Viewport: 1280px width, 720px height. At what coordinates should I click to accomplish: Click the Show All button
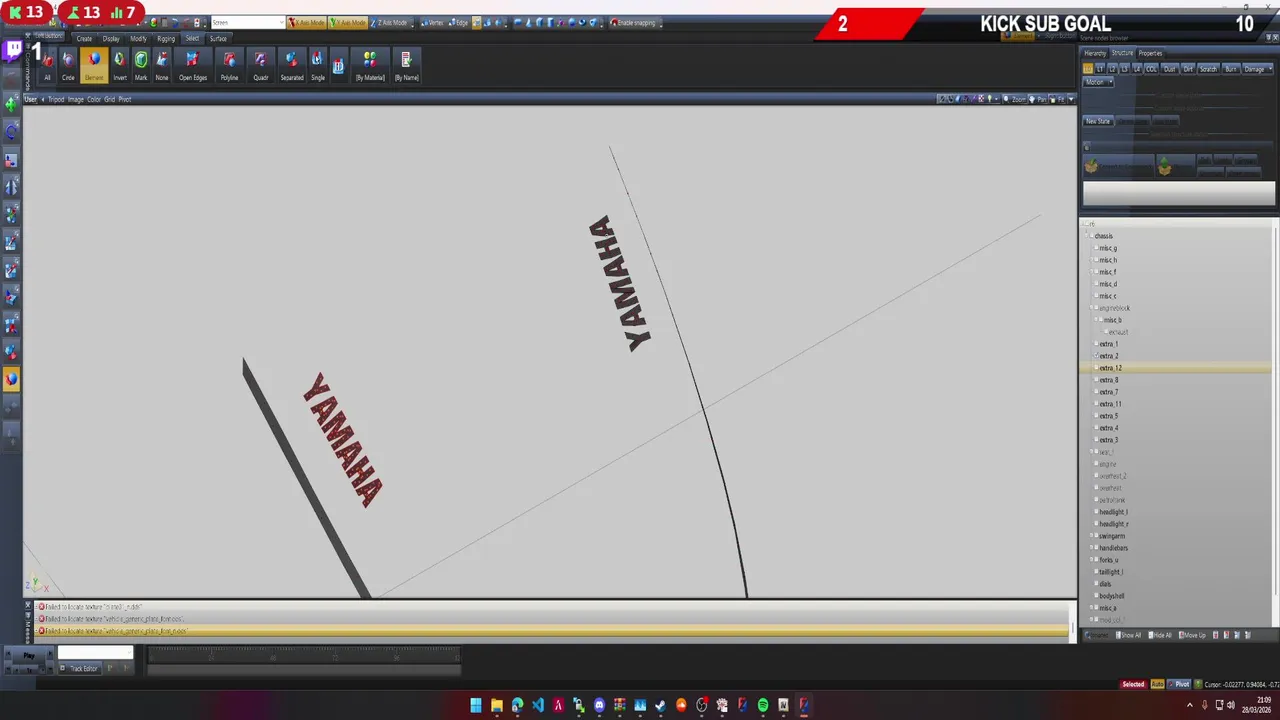coord(1128,635)
